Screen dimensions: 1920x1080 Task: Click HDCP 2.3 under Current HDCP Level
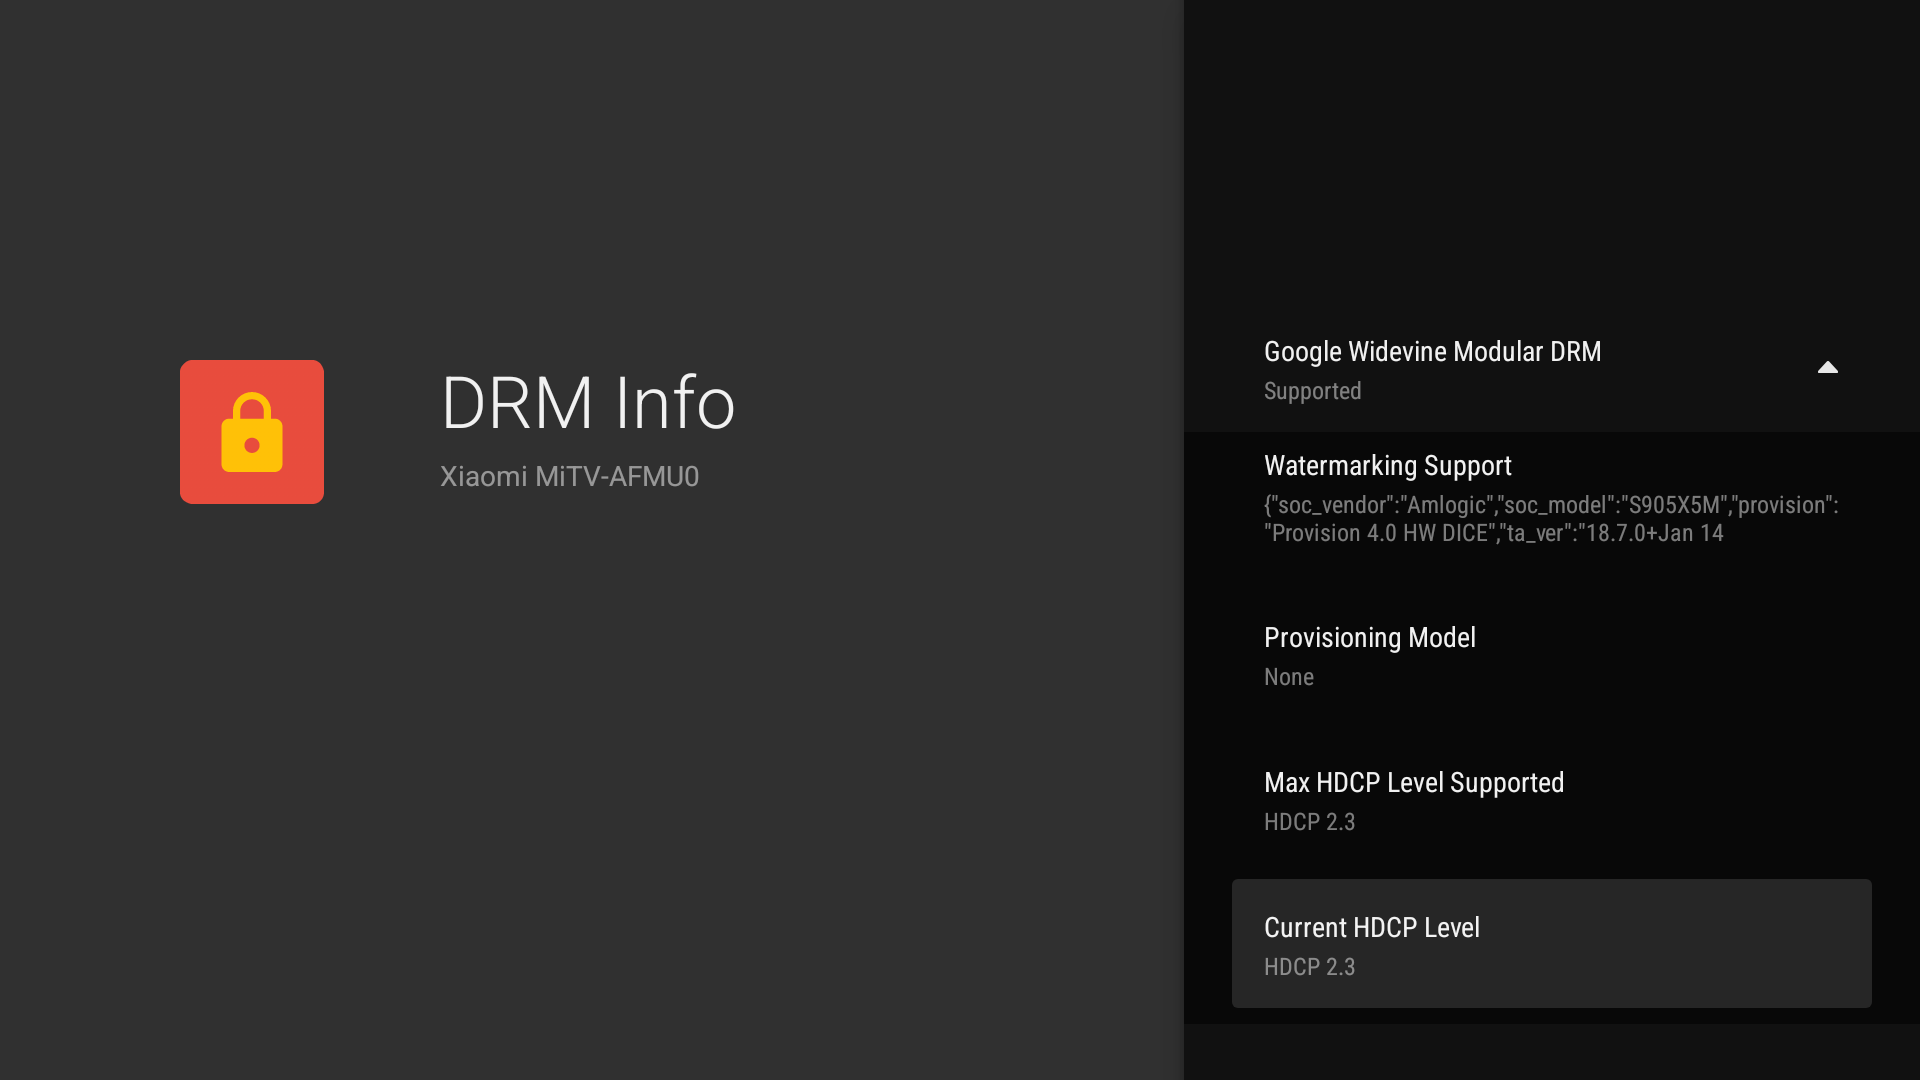point(1309,968)
